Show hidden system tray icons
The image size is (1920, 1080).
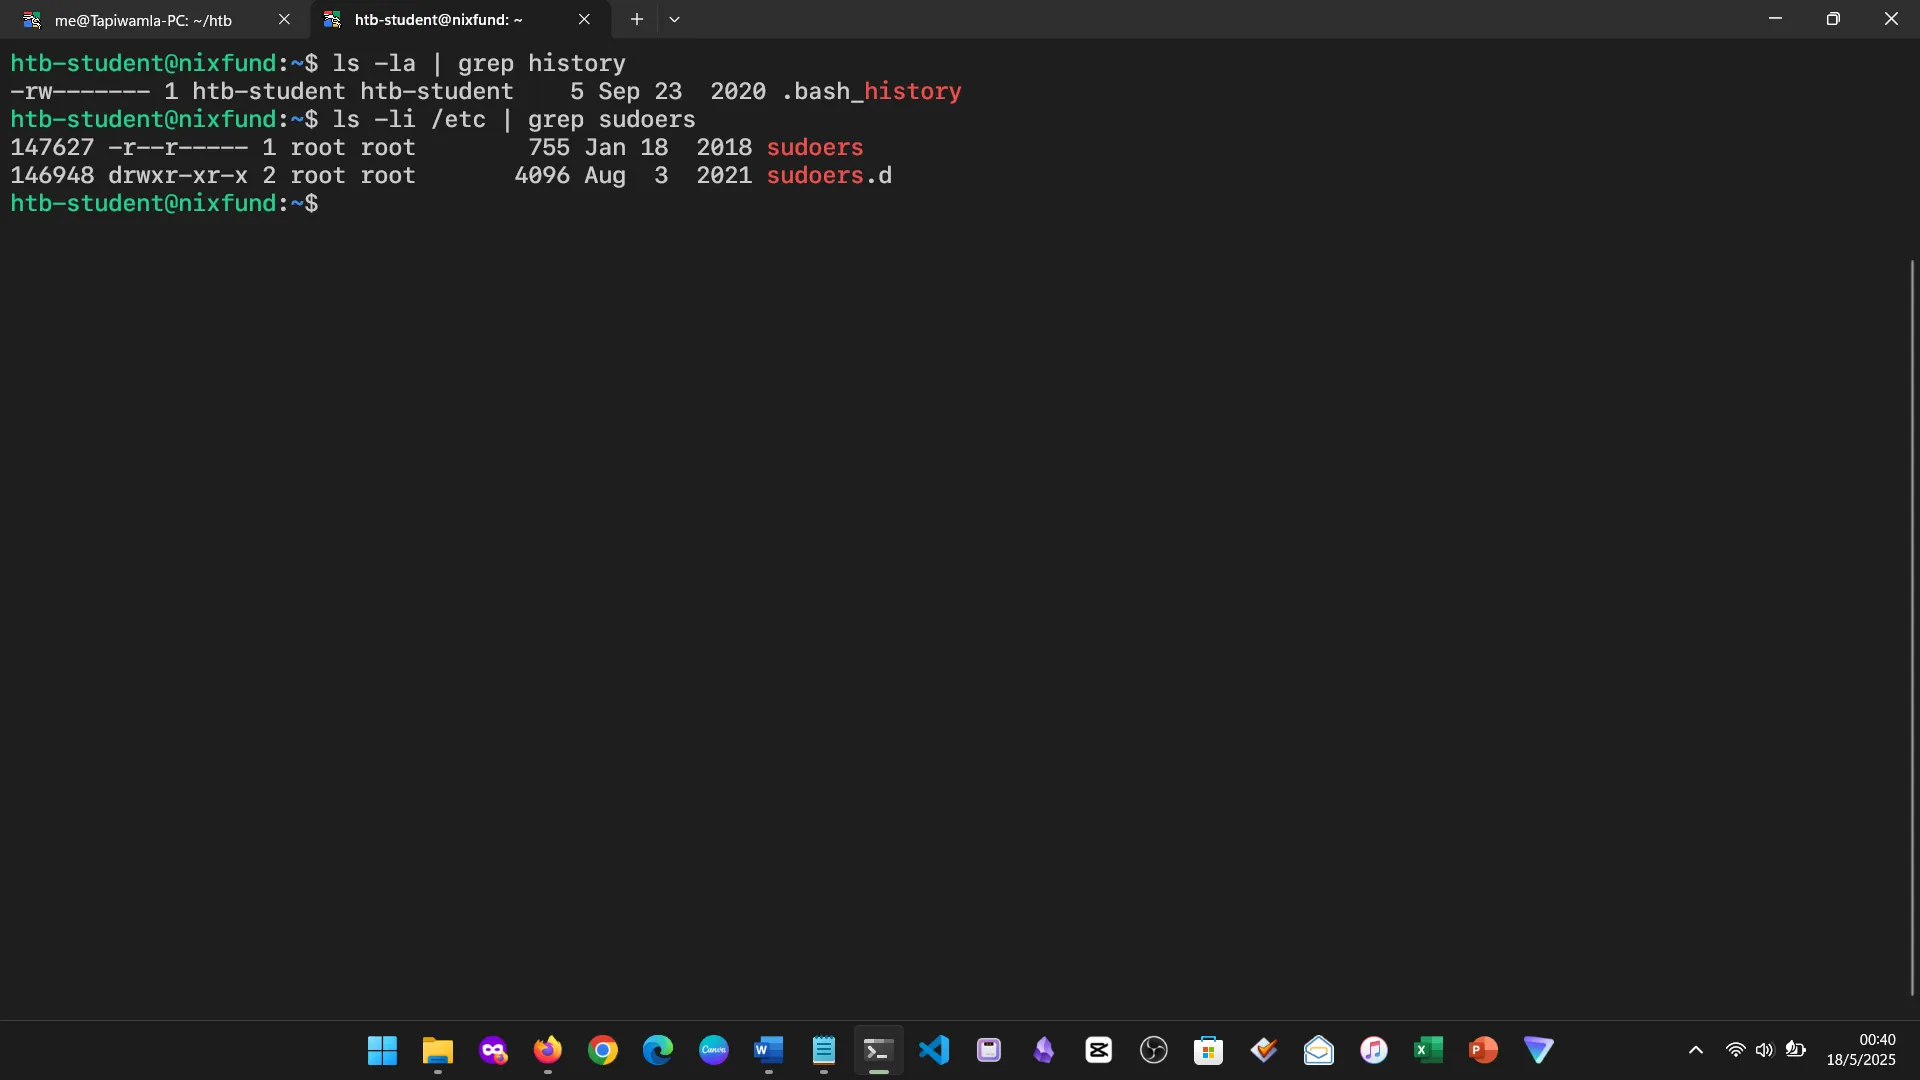coord(1696,1050)
